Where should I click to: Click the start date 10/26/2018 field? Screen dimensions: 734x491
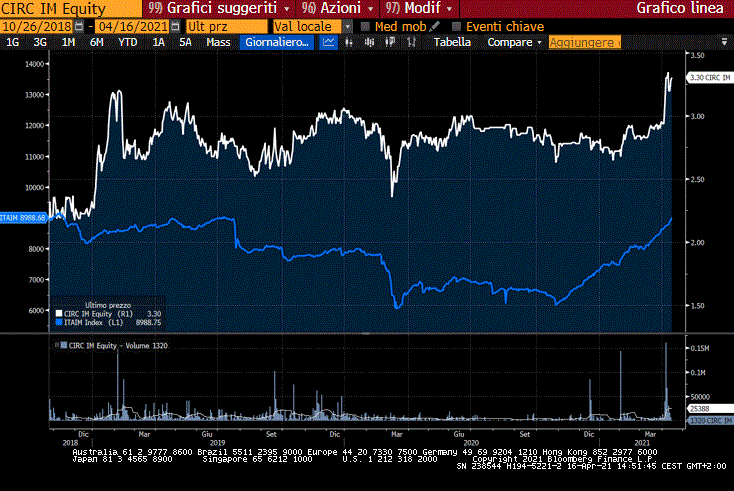[37, 27]
